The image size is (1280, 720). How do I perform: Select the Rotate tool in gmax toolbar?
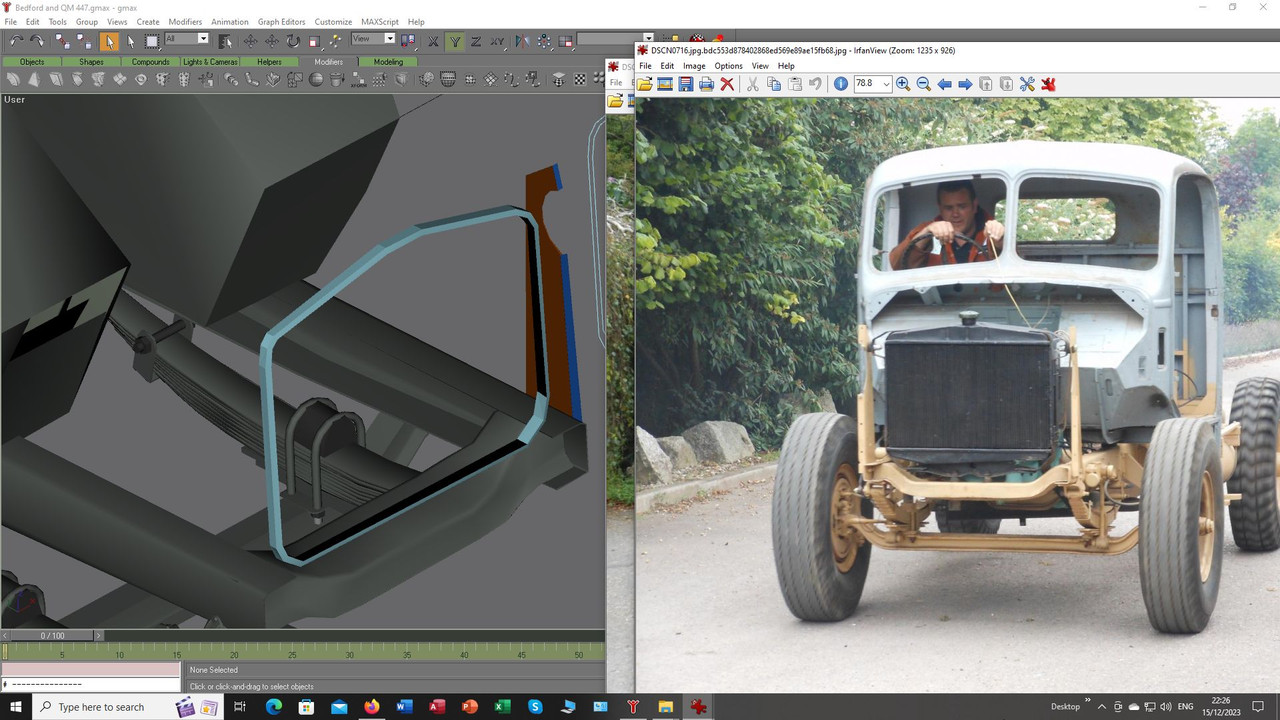pyautogui.click(x=293, y=41)
